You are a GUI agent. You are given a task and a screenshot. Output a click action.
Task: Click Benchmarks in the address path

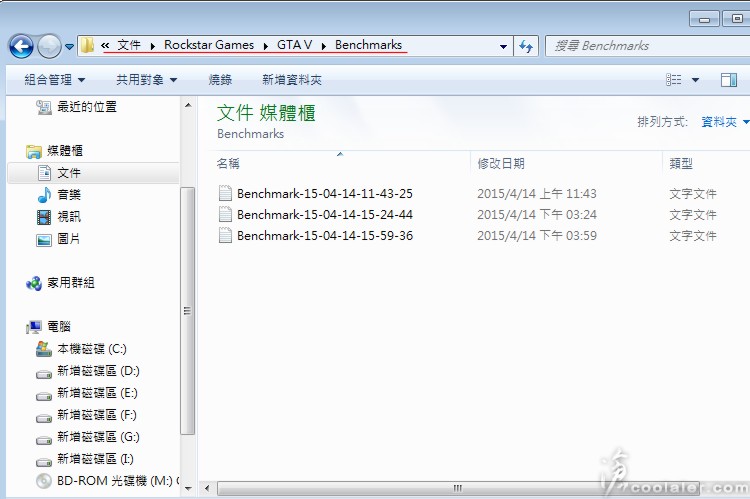368,45
